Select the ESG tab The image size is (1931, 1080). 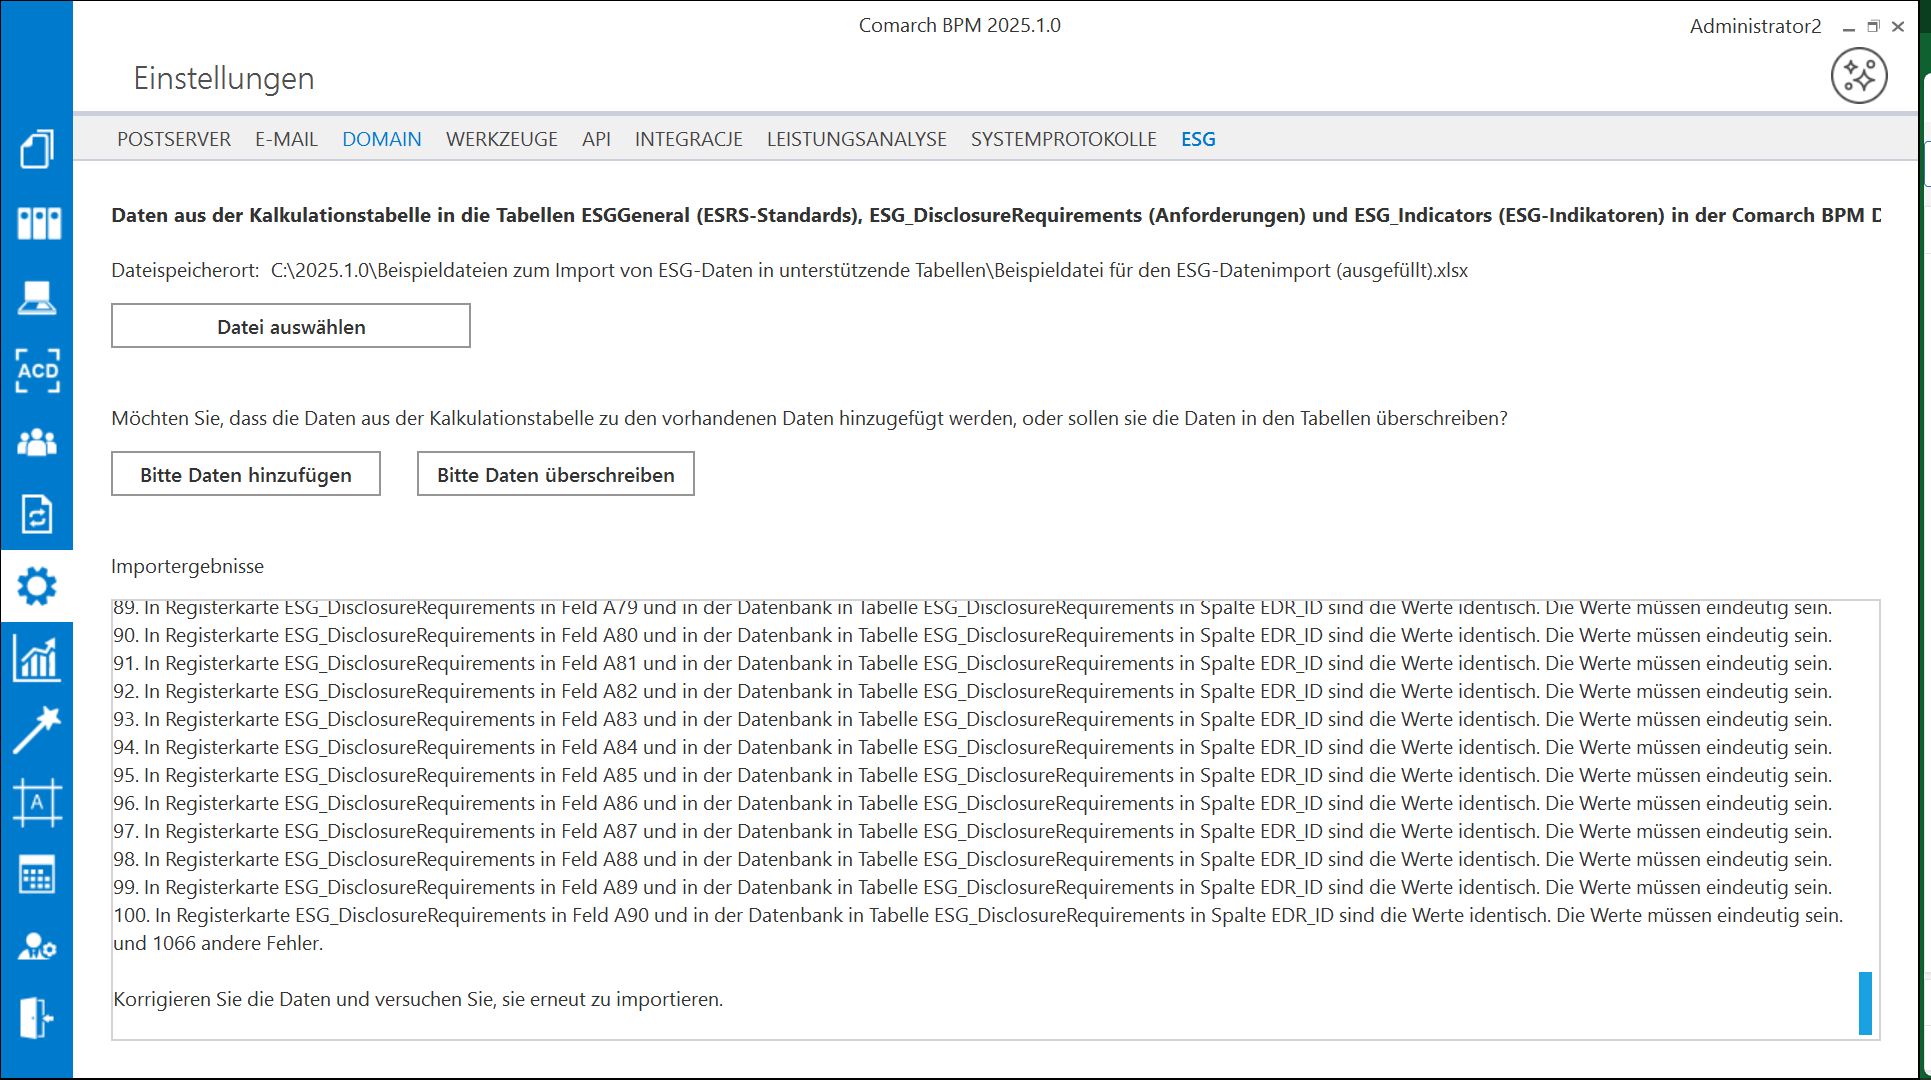(x=1198, y=139)
